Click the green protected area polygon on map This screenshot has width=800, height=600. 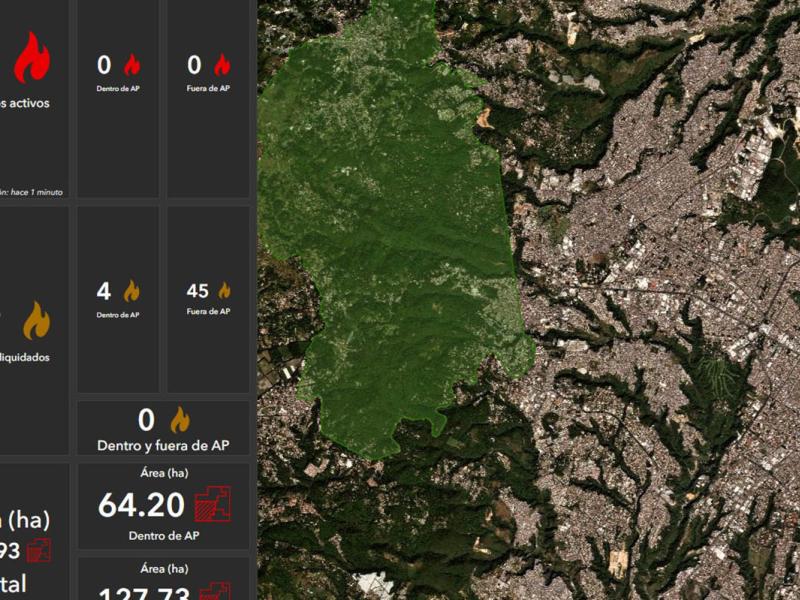click(390, 250)
